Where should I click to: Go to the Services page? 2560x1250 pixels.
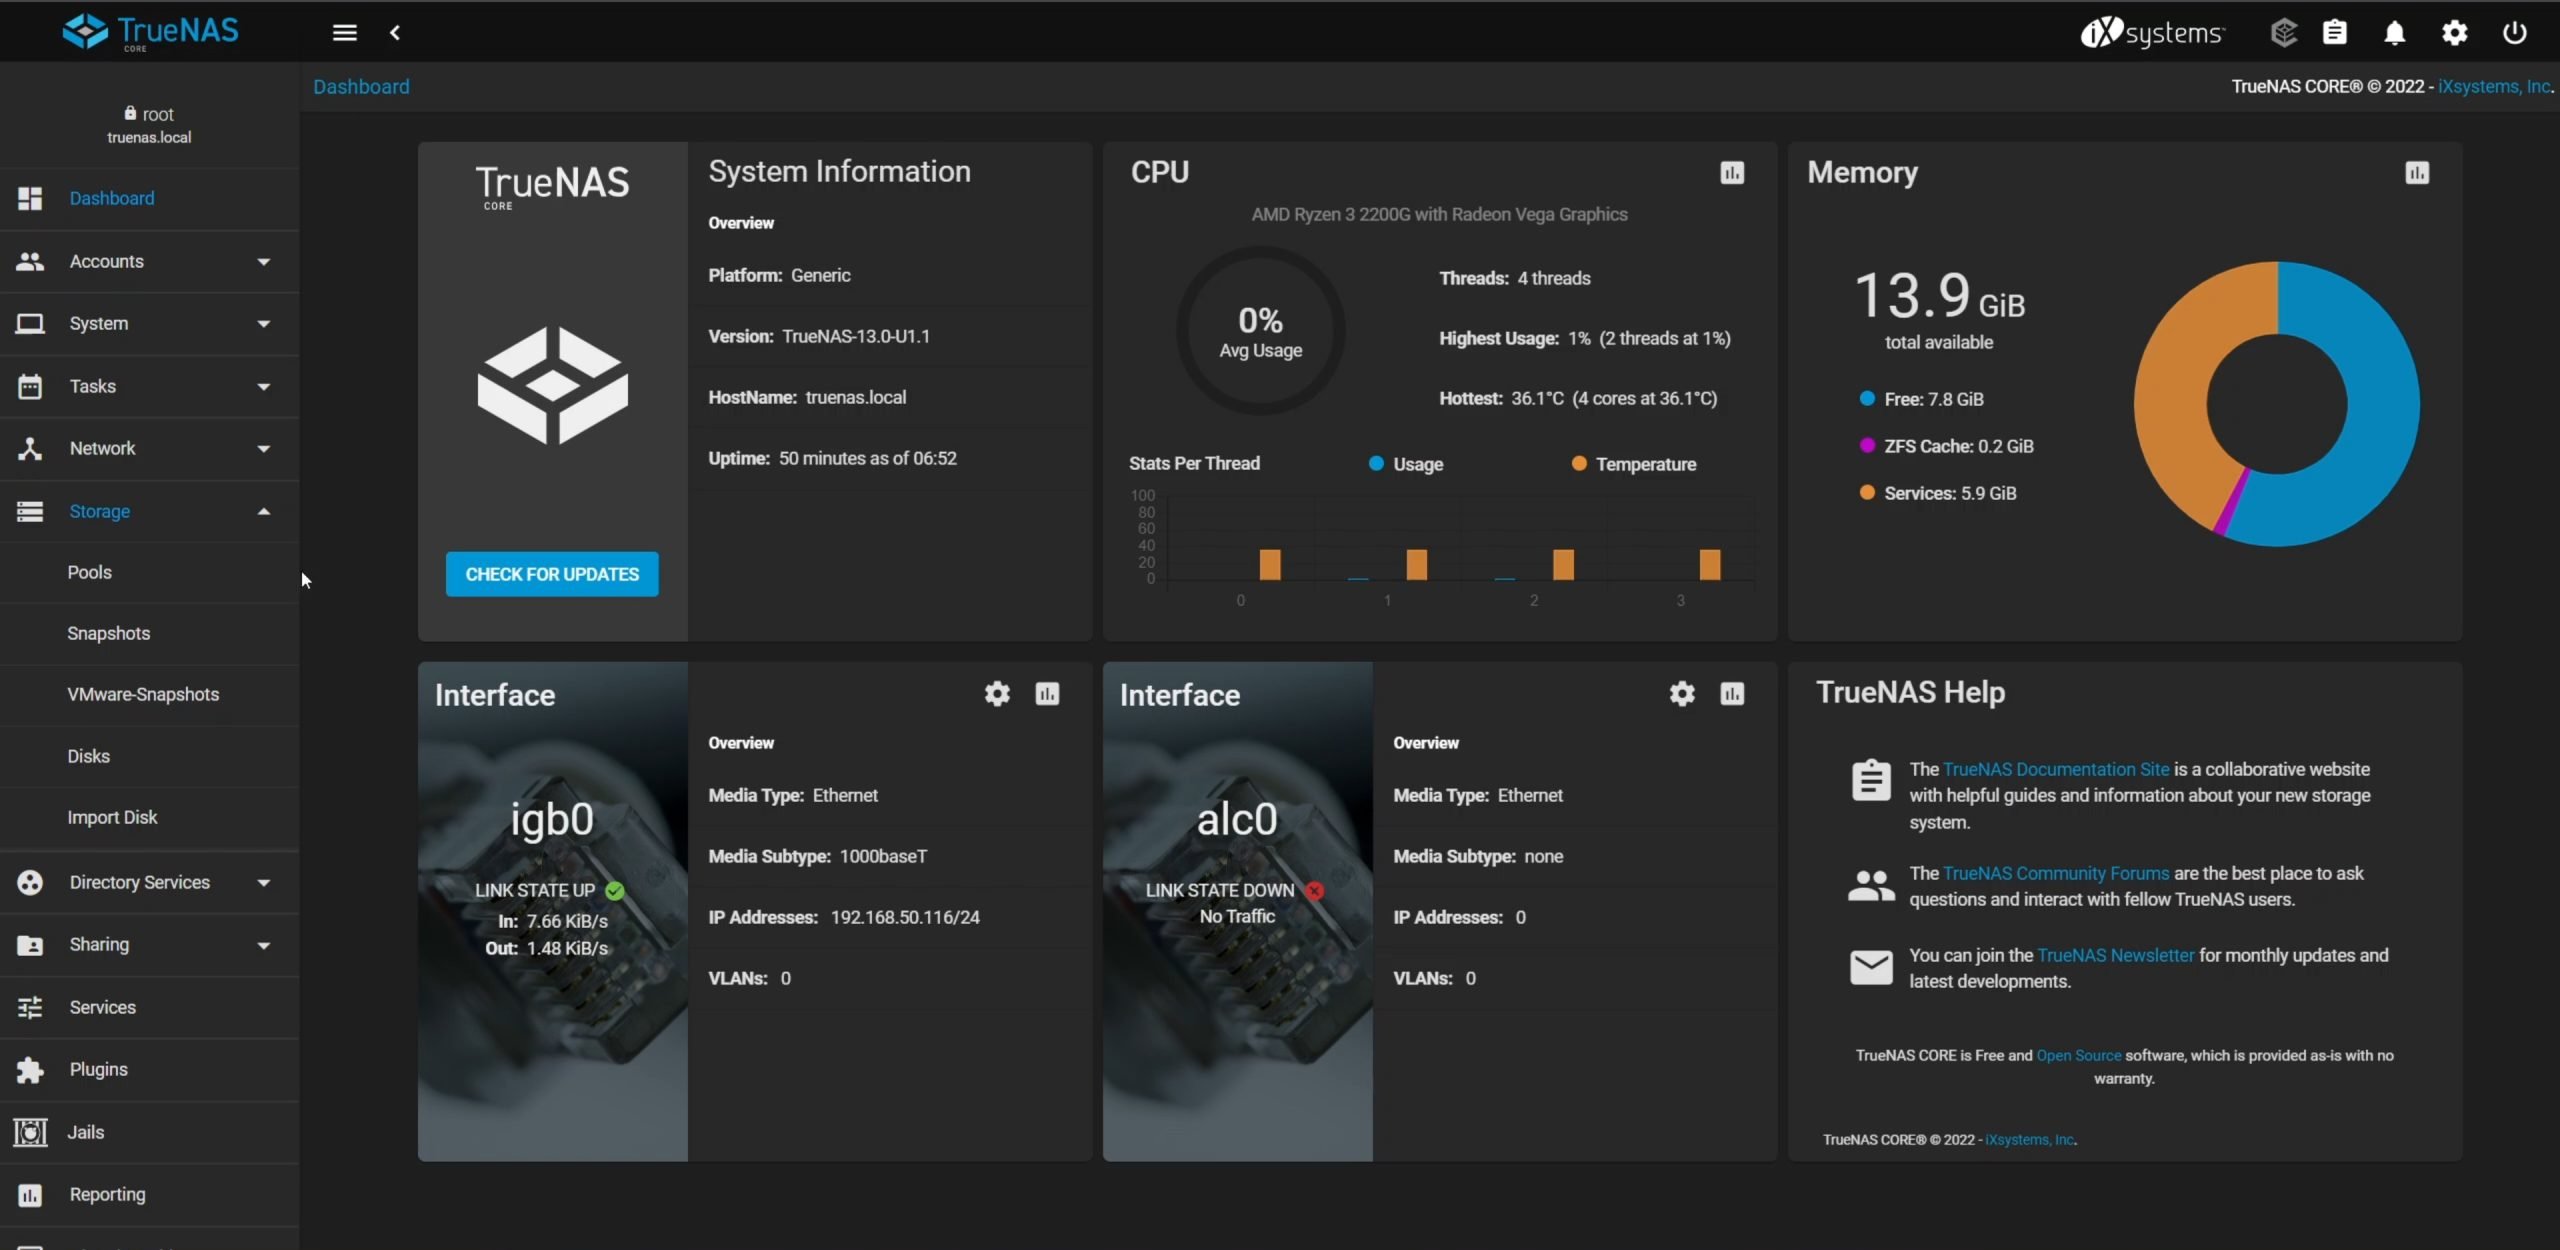102,1007
